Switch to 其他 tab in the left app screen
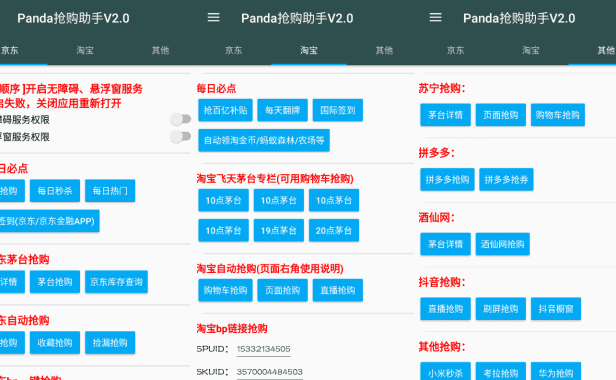The image size is (616, 380). point(160,50)
